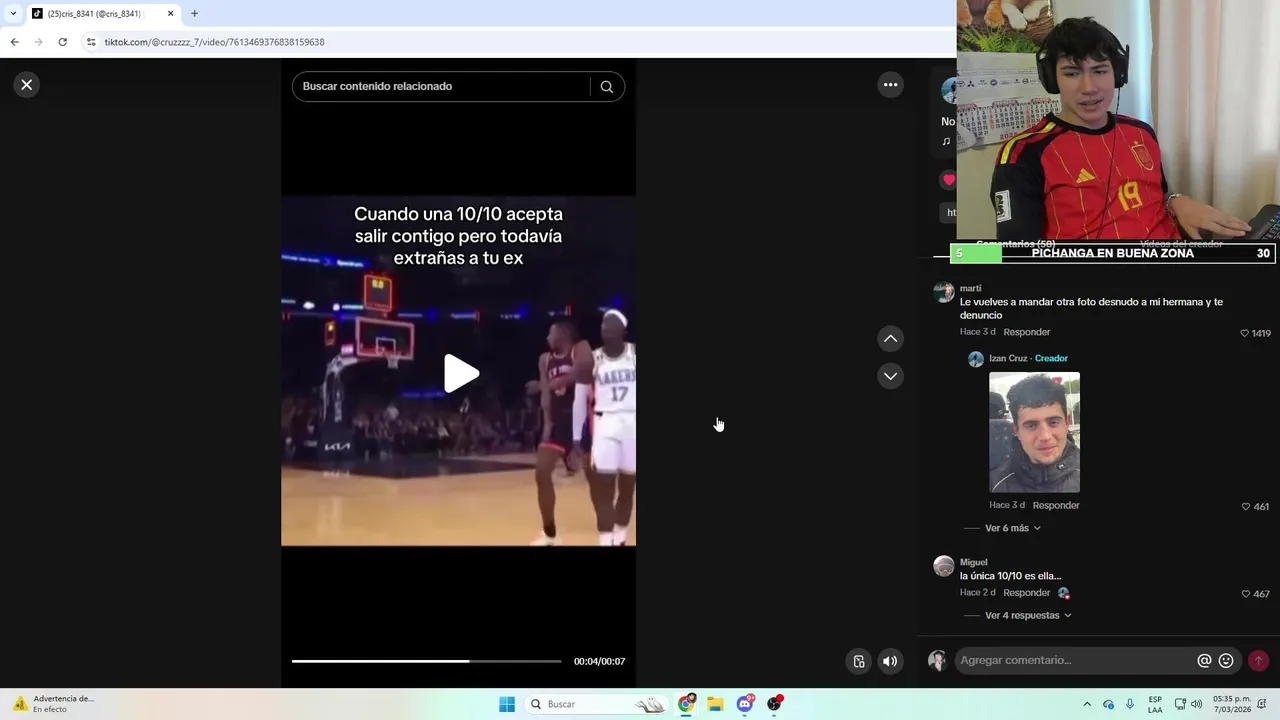Click the video time '00:04/00:07'
Viewport: 1280px width, 720px height.
599,661
